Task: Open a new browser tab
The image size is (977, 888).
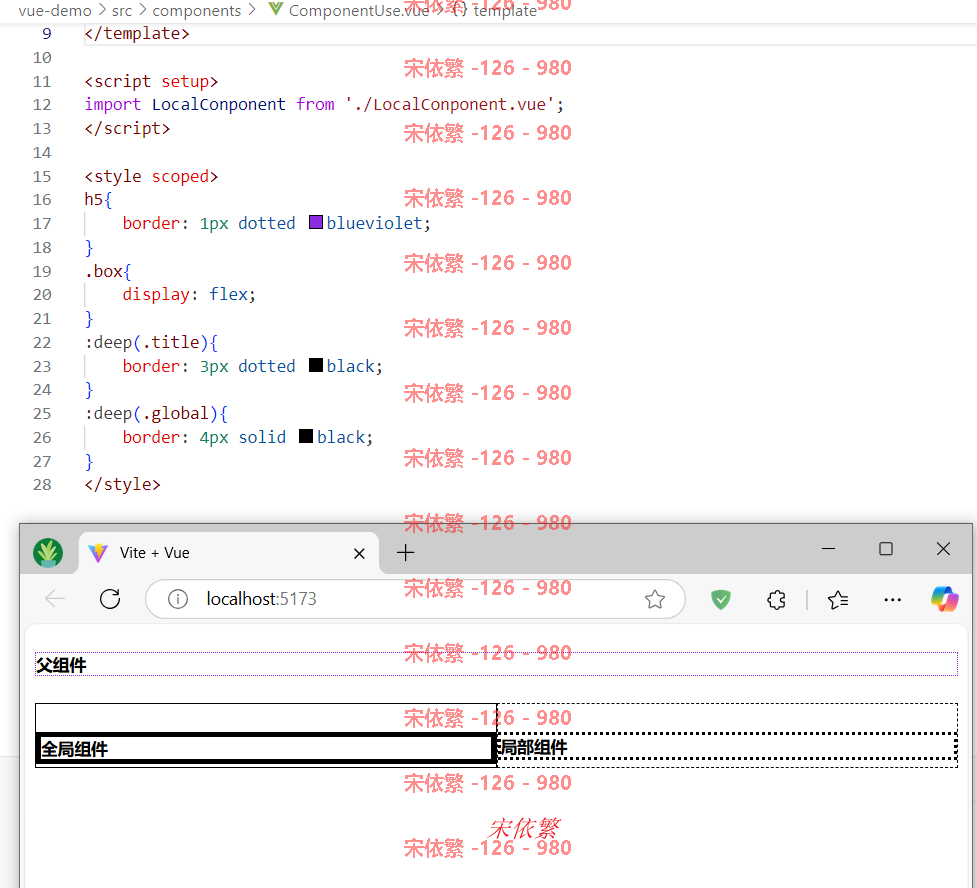Action: (406, 553)
